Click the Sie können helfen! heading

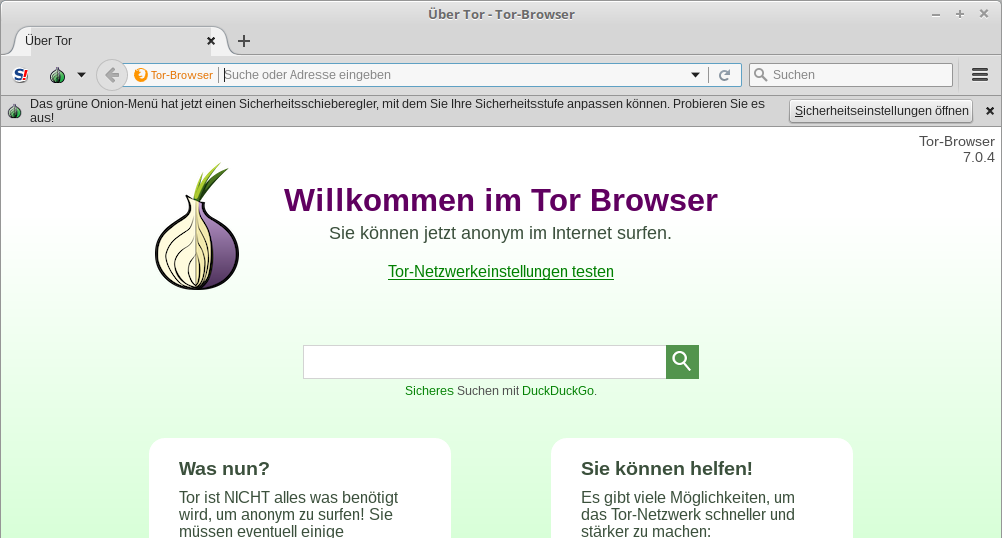click(667, 468)
